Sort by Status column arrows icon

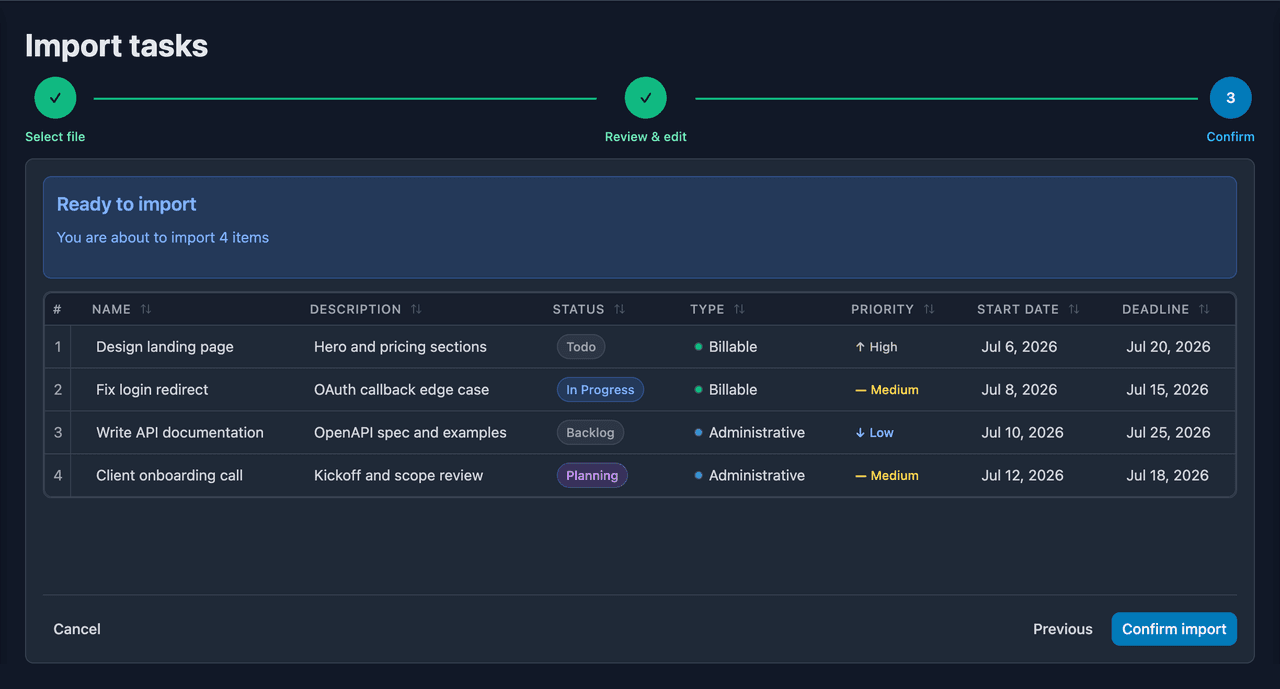point(619,310)
